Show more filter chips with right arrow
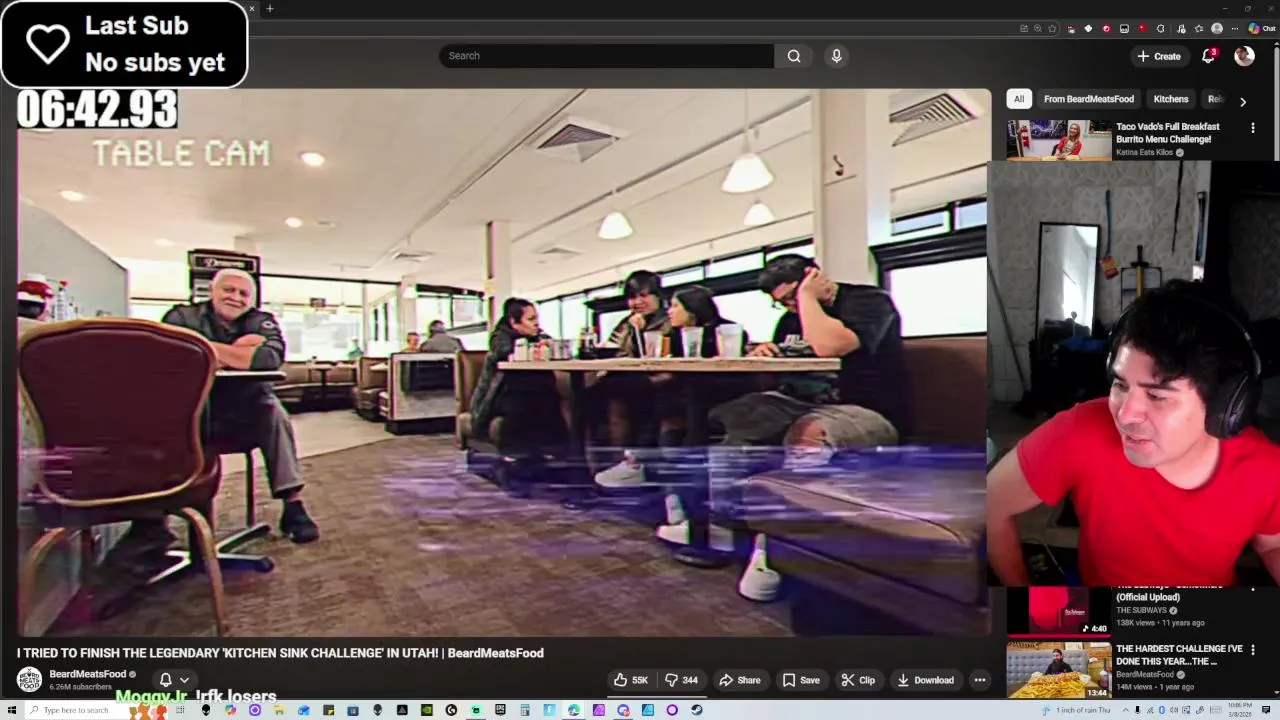The width and height of the screenshot is (1280, 720). [1243, 101]
